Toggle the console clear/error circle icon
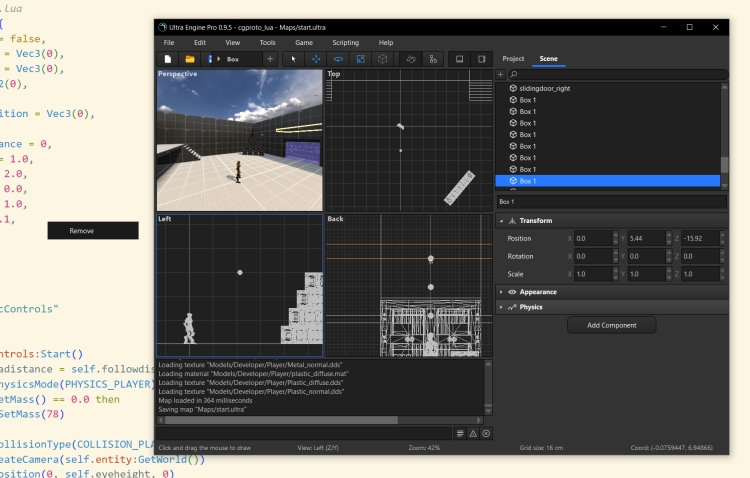750x478 pixels. 486,433
